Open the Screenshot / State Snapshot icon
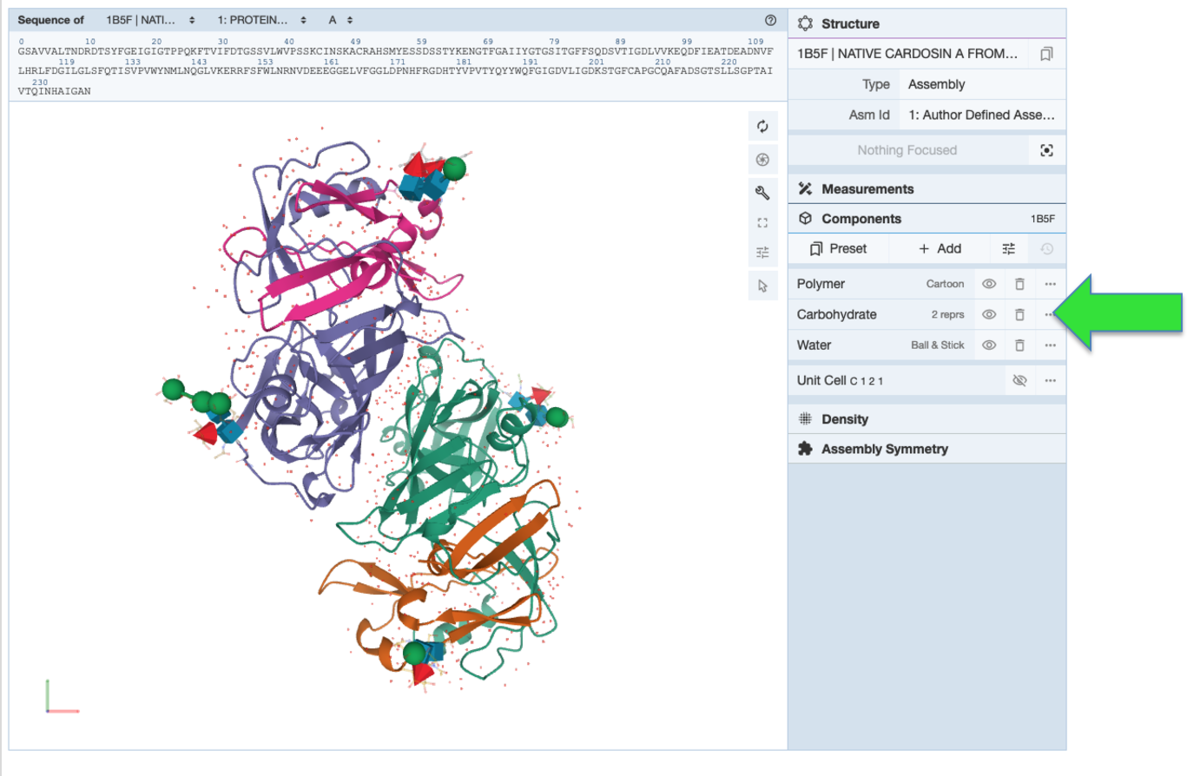 tap(762, 159)
